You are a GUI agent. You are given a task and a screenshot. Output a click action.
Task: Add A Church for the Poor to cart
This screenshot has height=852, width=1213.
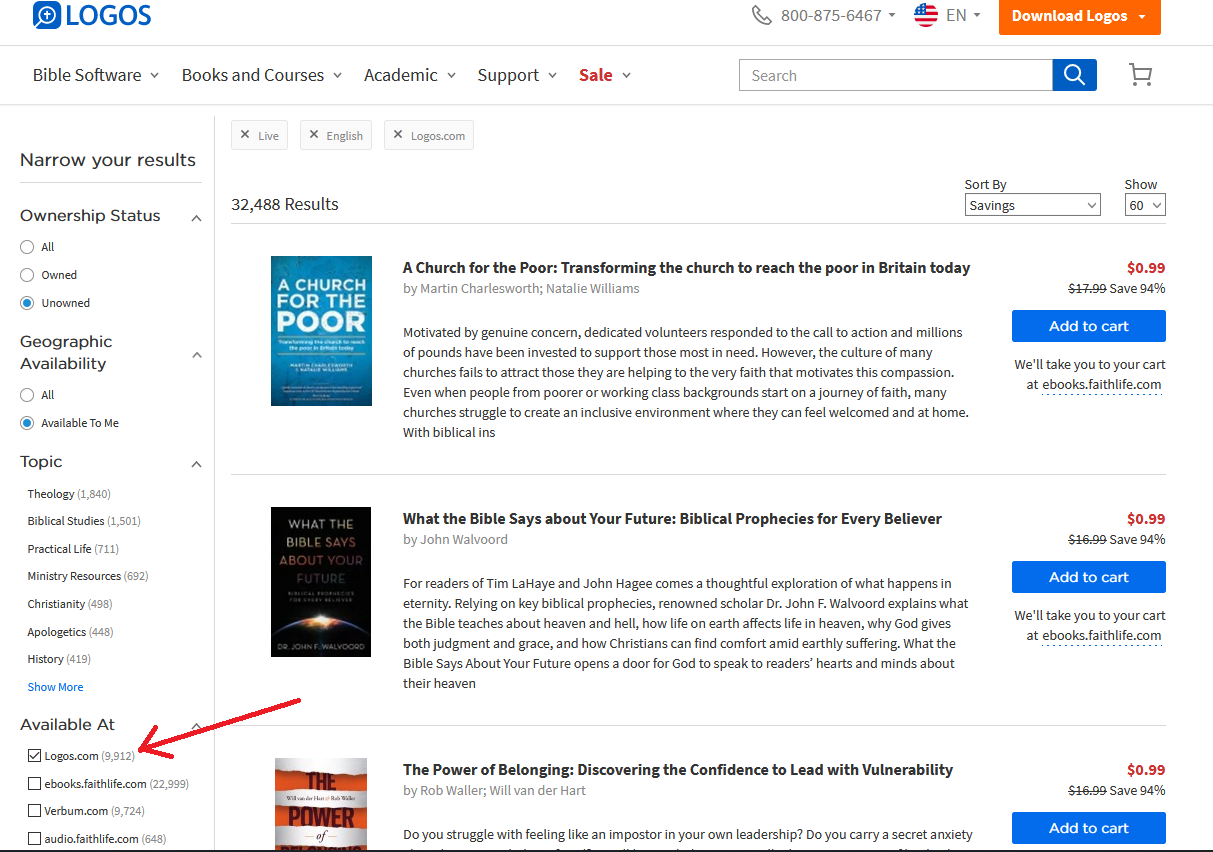tap(1089, 326)
